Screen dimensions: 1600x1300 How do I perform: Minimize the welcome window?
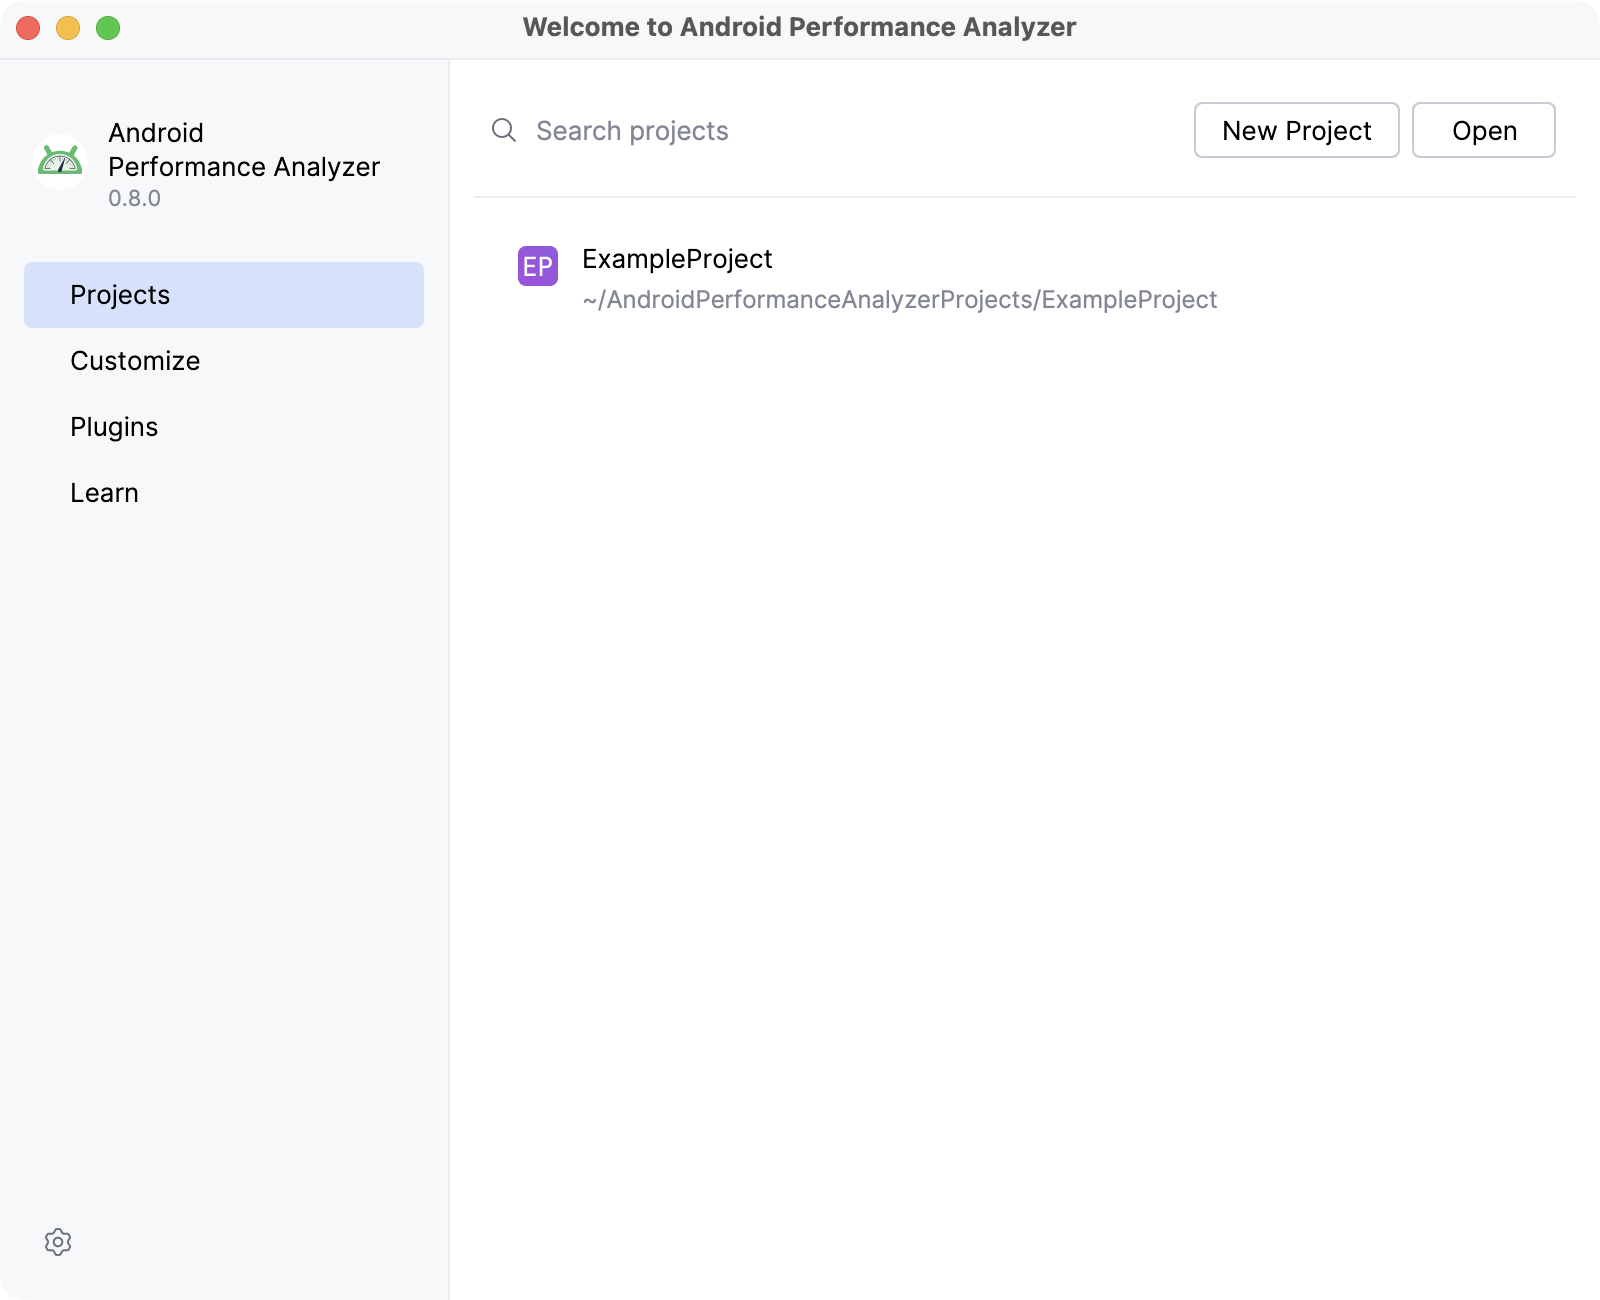[x=68, y=28]
